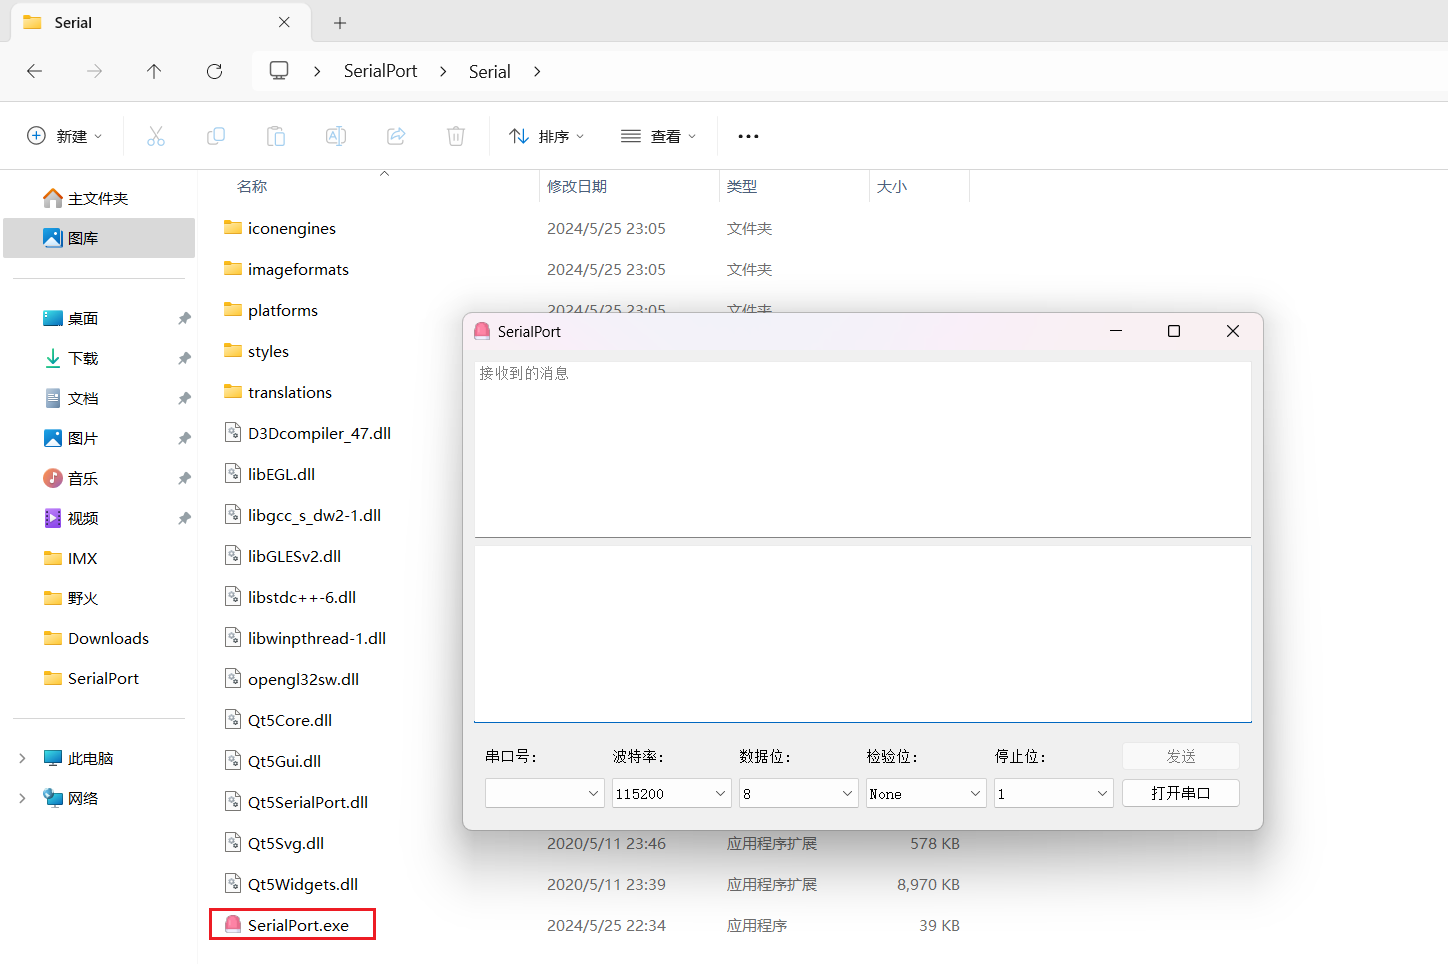Select the Qt5Core.dll file icon
Screen dimensions: 1448x964
tap(233, 720)
